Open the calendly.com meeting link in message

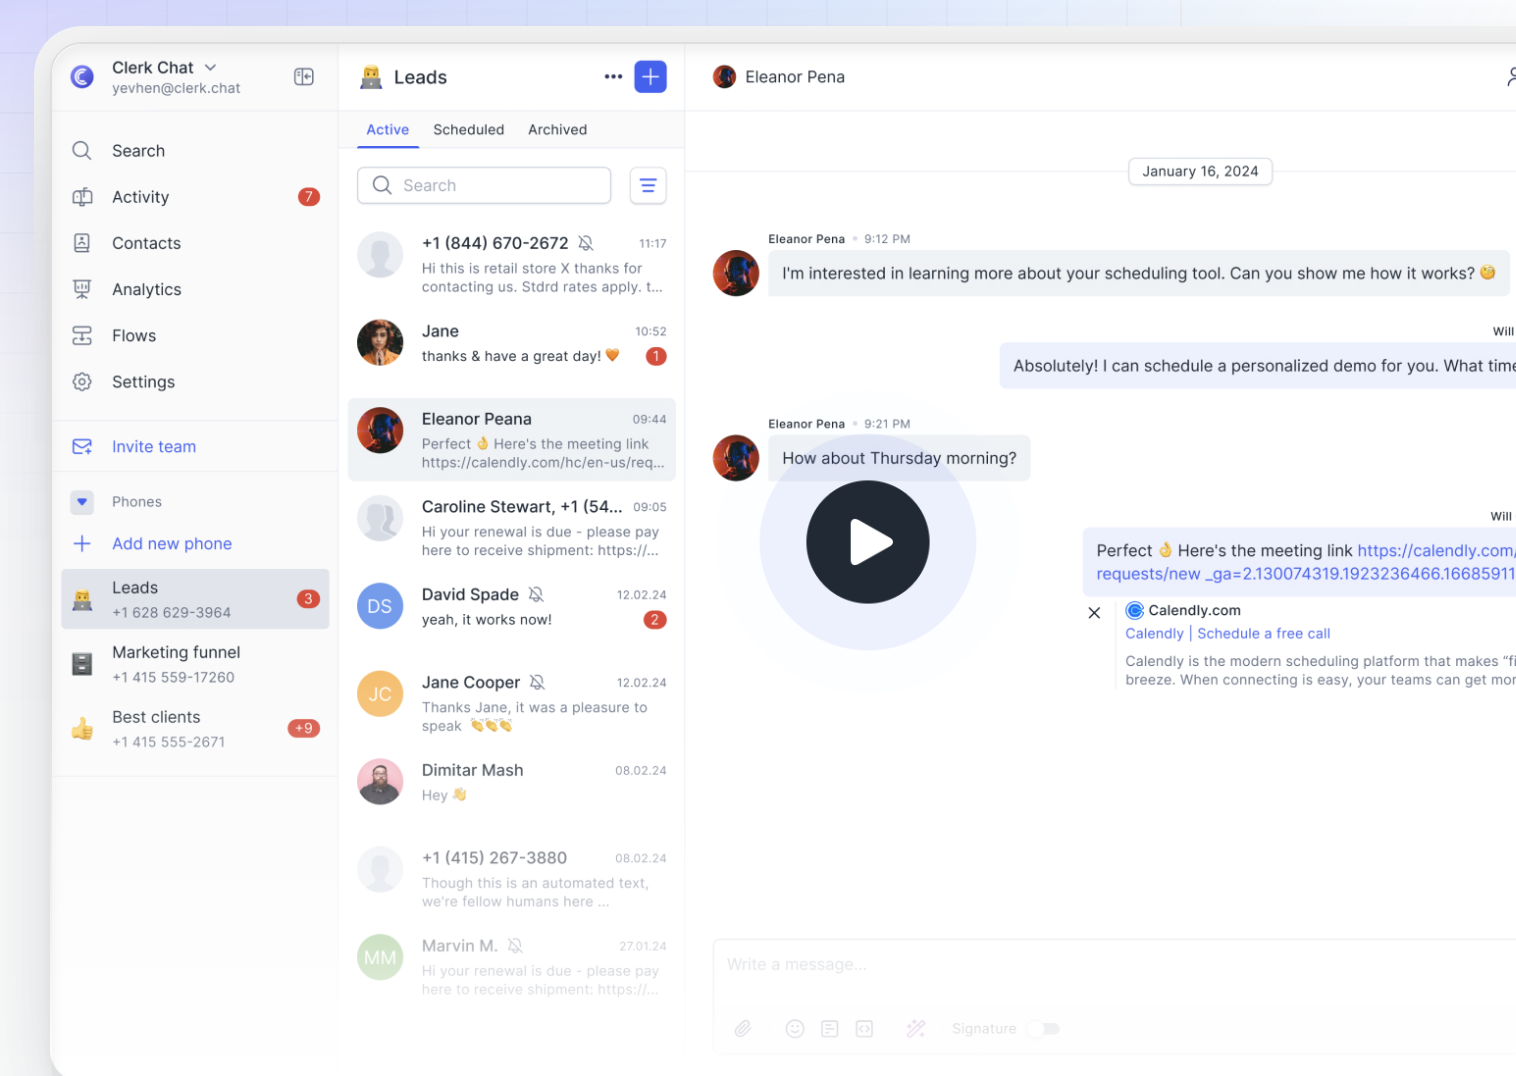coord(1305,562)
